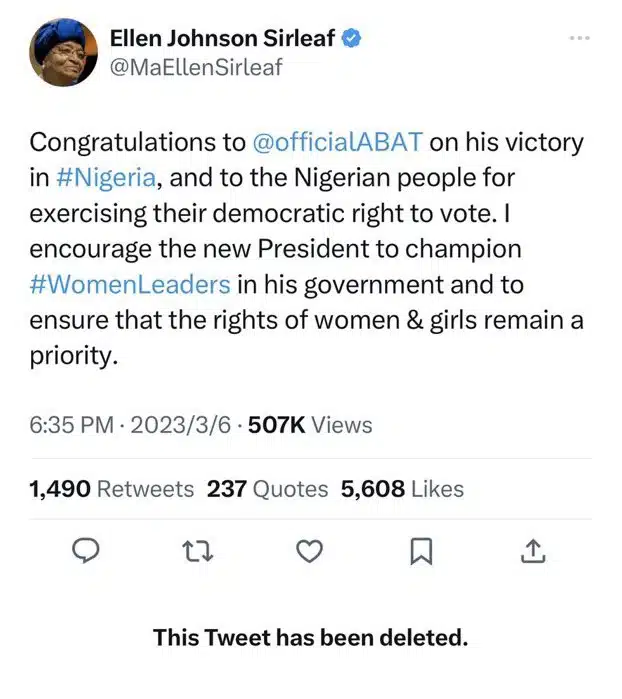Open the #WomenLeaders hashtag
622x699 pixels.
tap(131, 284)
